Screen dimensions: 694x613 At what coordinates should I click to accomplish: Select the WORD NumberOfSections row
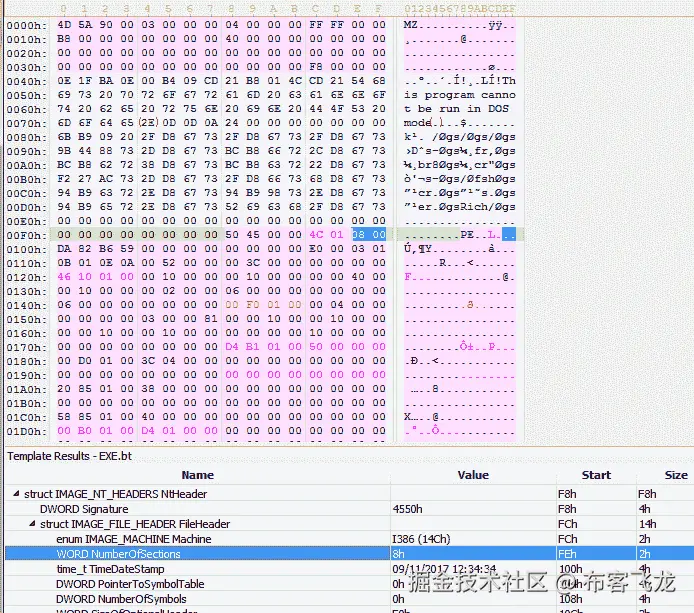[x=350, y=554]
